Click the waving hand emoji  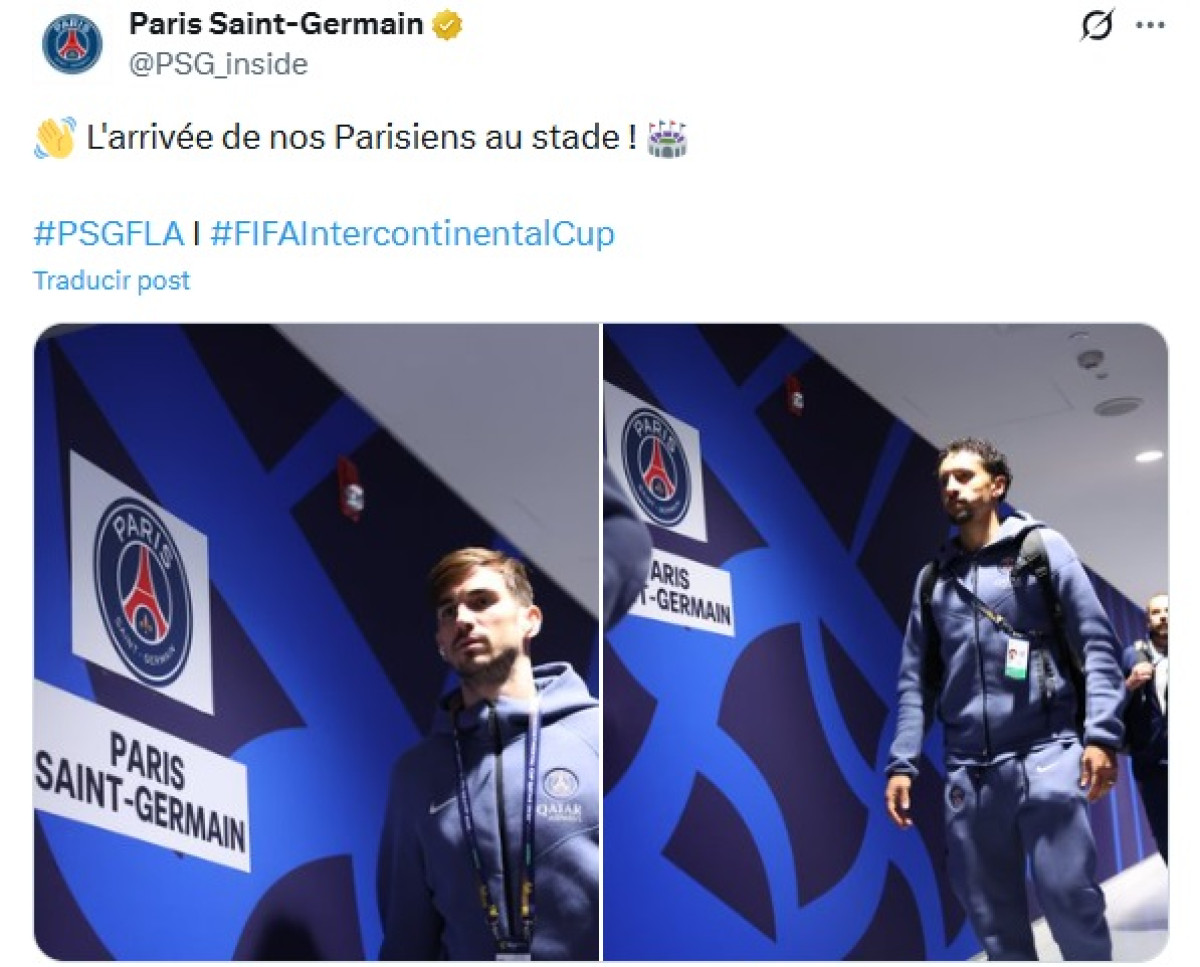(x=54, y=138)
